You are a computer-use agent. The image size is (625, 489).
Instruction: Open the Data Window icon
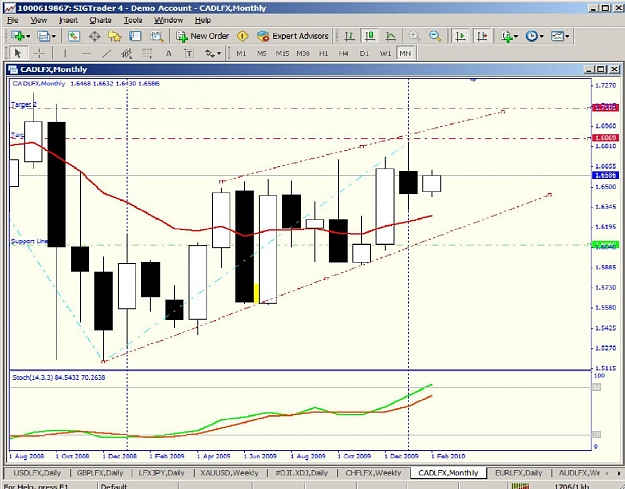coord(94,36)
